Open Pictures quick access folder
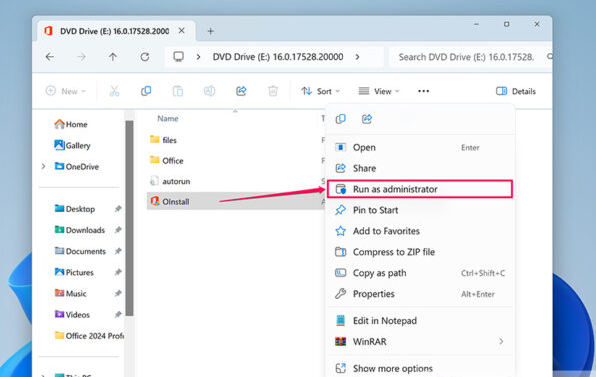This screenshot has width=596, height=377. (x=74, y=272)
